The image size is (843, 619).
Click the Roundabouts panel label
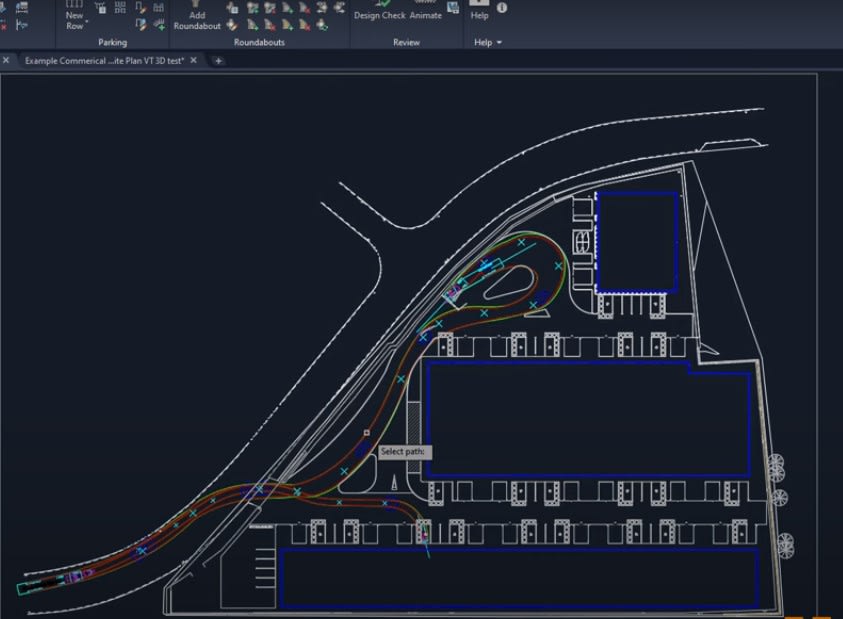(x=259, y=43)
